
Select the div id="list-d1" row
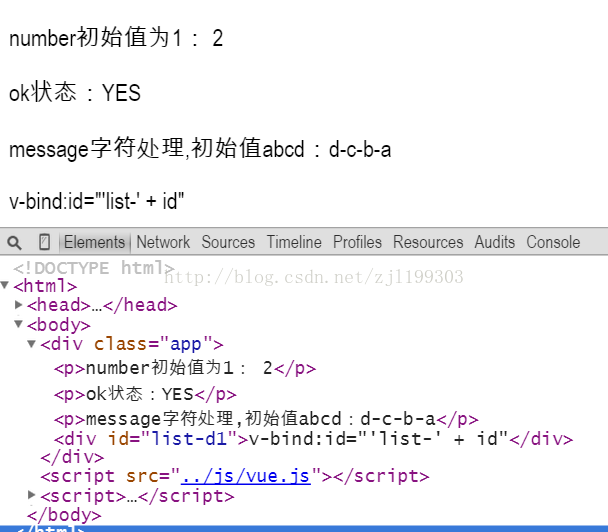pyautogui.click(x=313, y=439)
